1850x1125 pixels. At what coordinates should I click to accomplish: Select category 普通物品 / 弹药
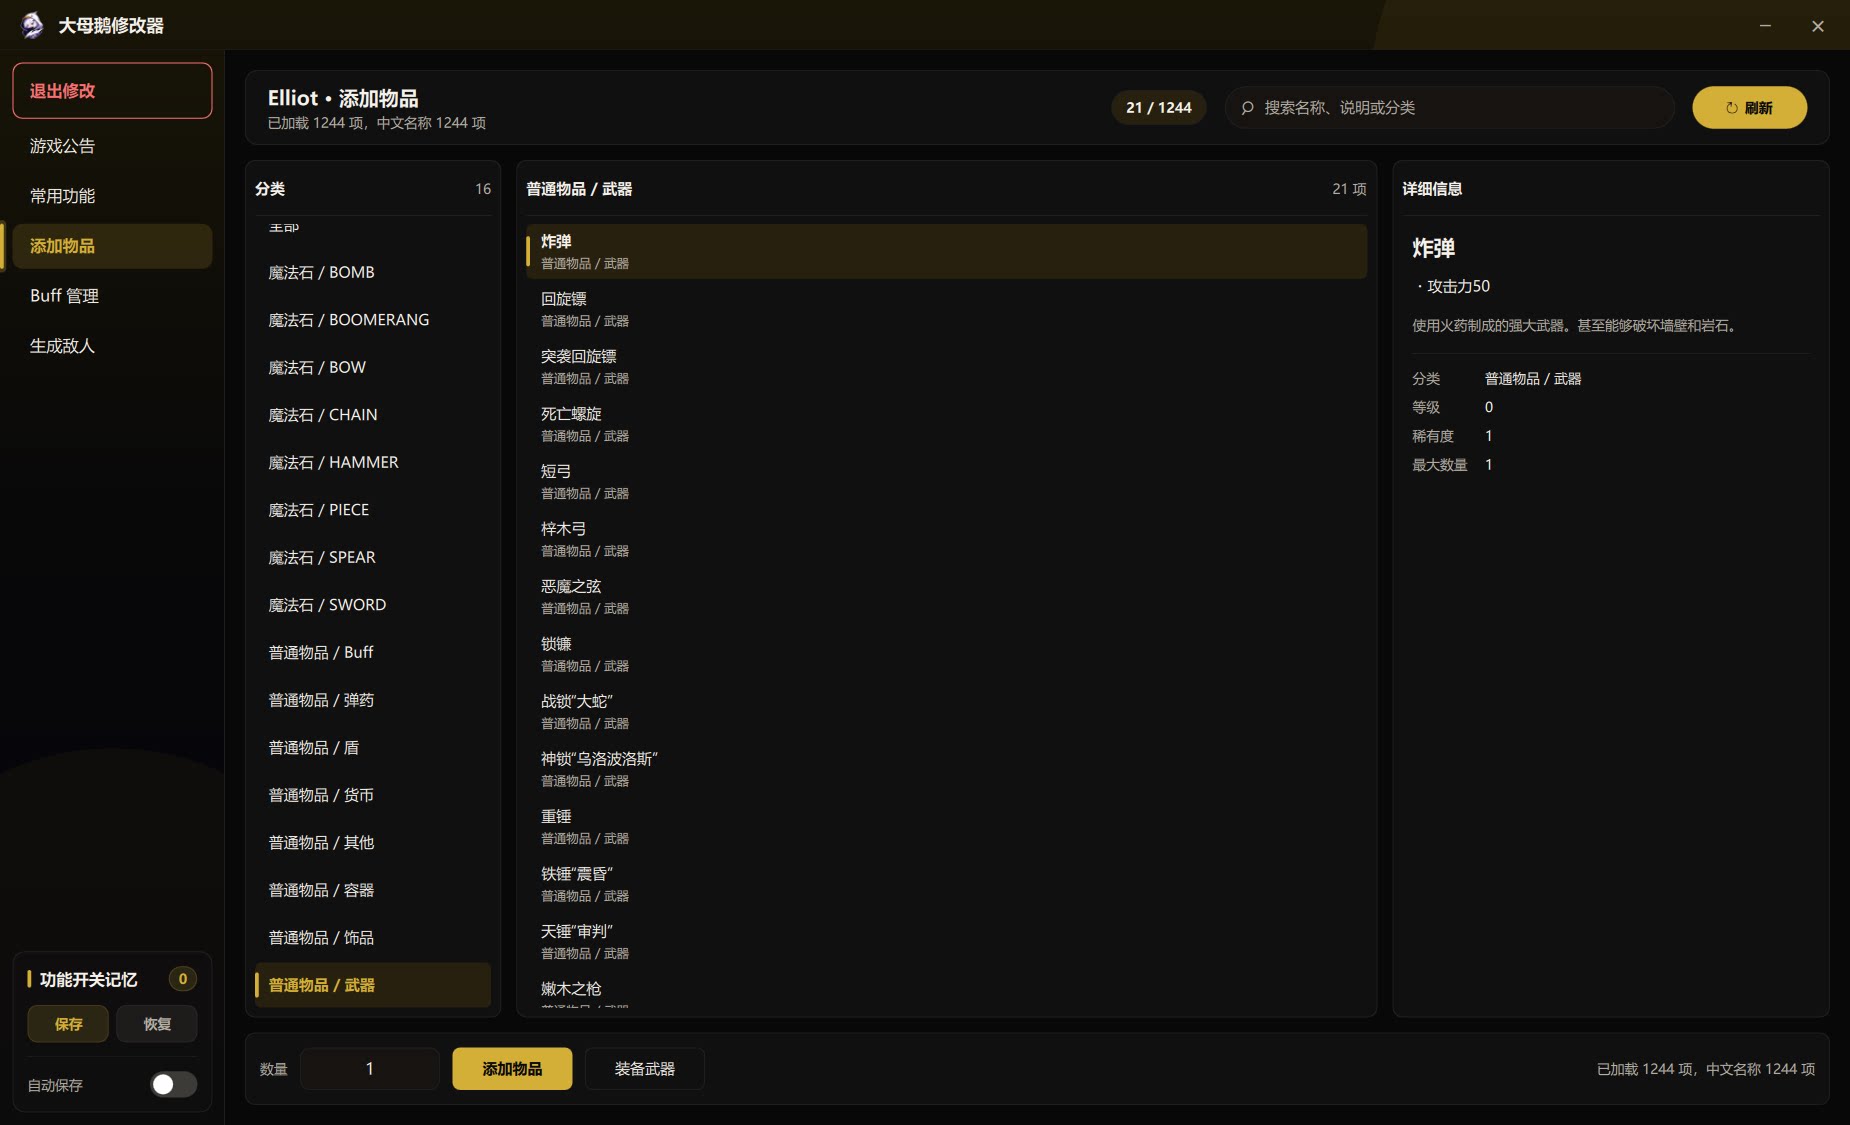[x=373, y=700]
